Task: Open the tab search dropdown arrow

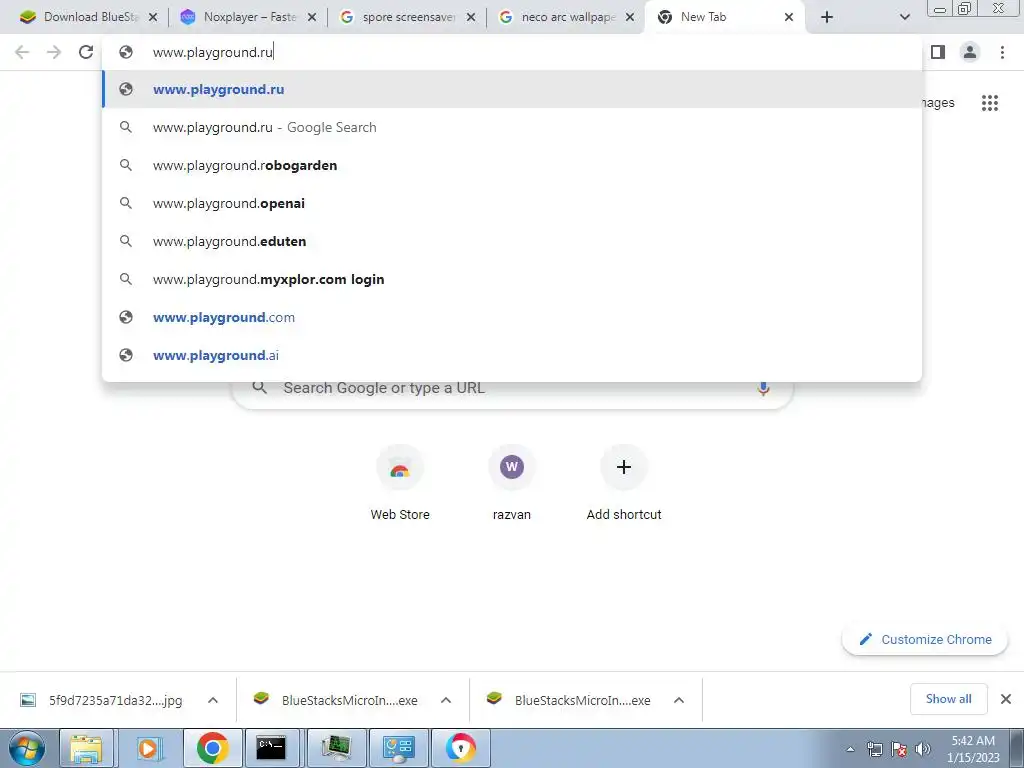Action: point(904,17)
